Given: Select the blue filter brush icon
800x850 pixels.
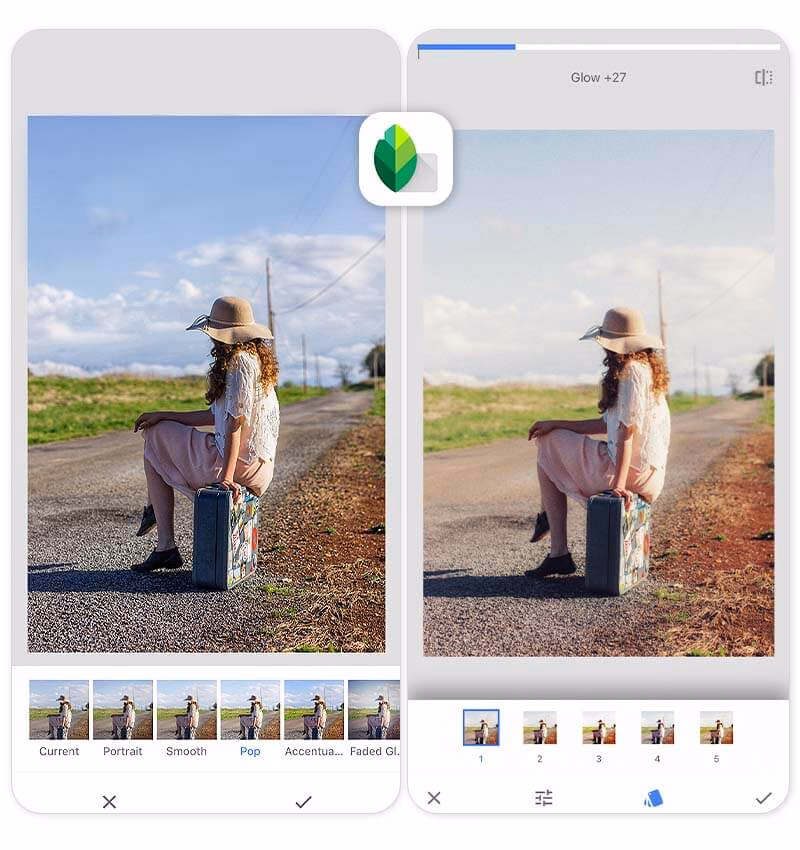Looking at the screenshot, I should 653,798.
